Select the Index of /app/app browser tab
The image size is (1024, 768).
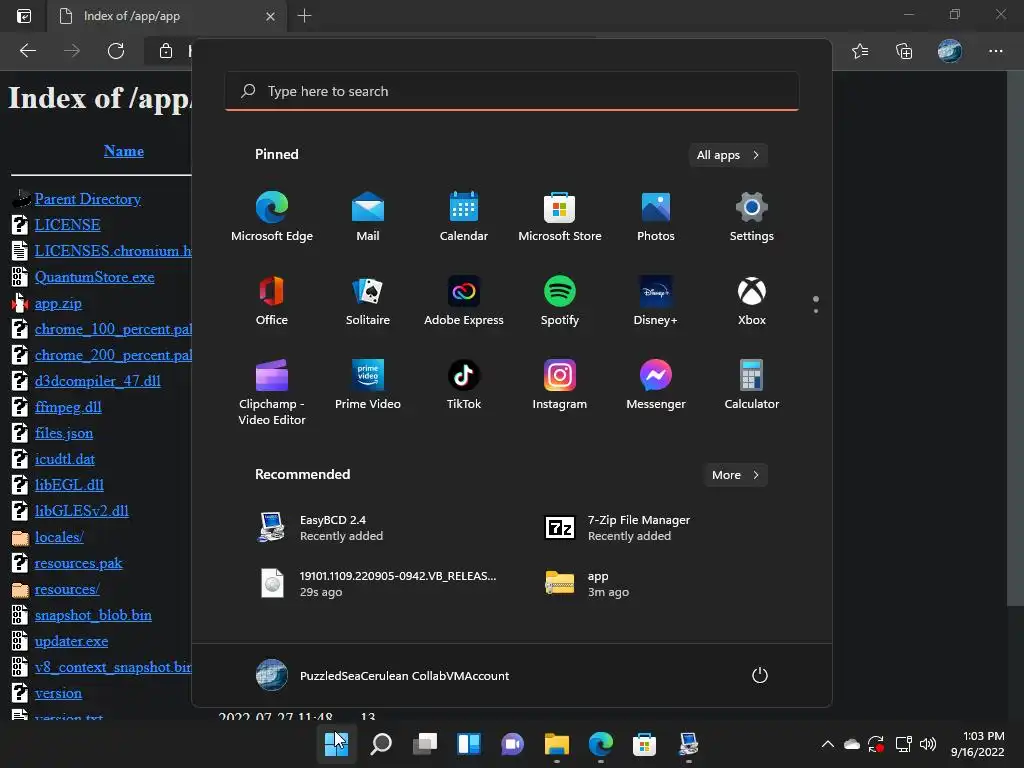coord(167,16)
